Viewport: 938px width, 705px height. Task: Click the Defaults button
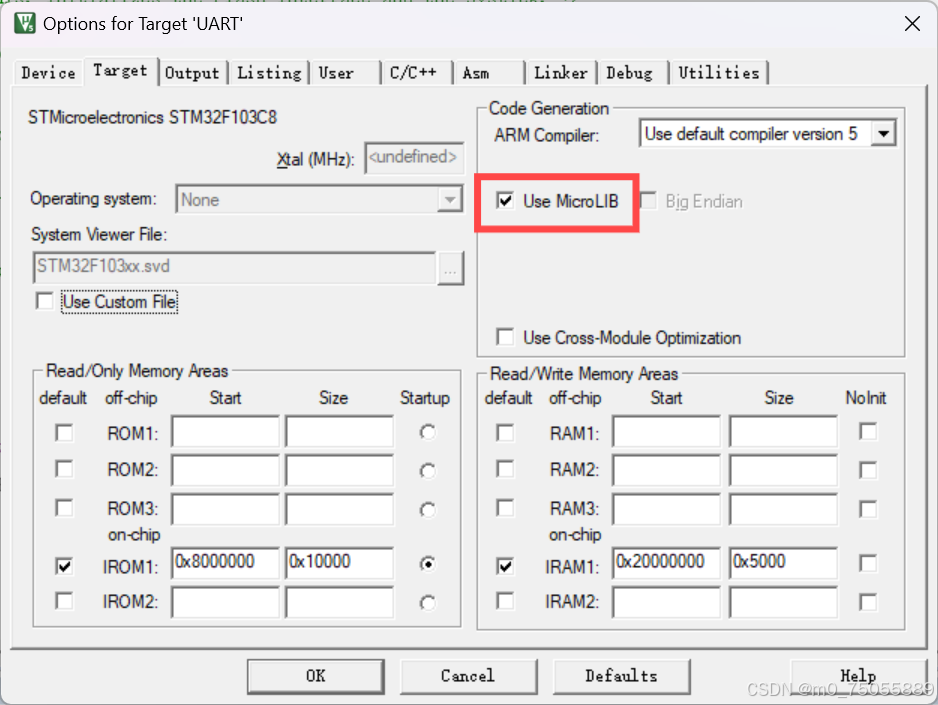coord(621,676)
